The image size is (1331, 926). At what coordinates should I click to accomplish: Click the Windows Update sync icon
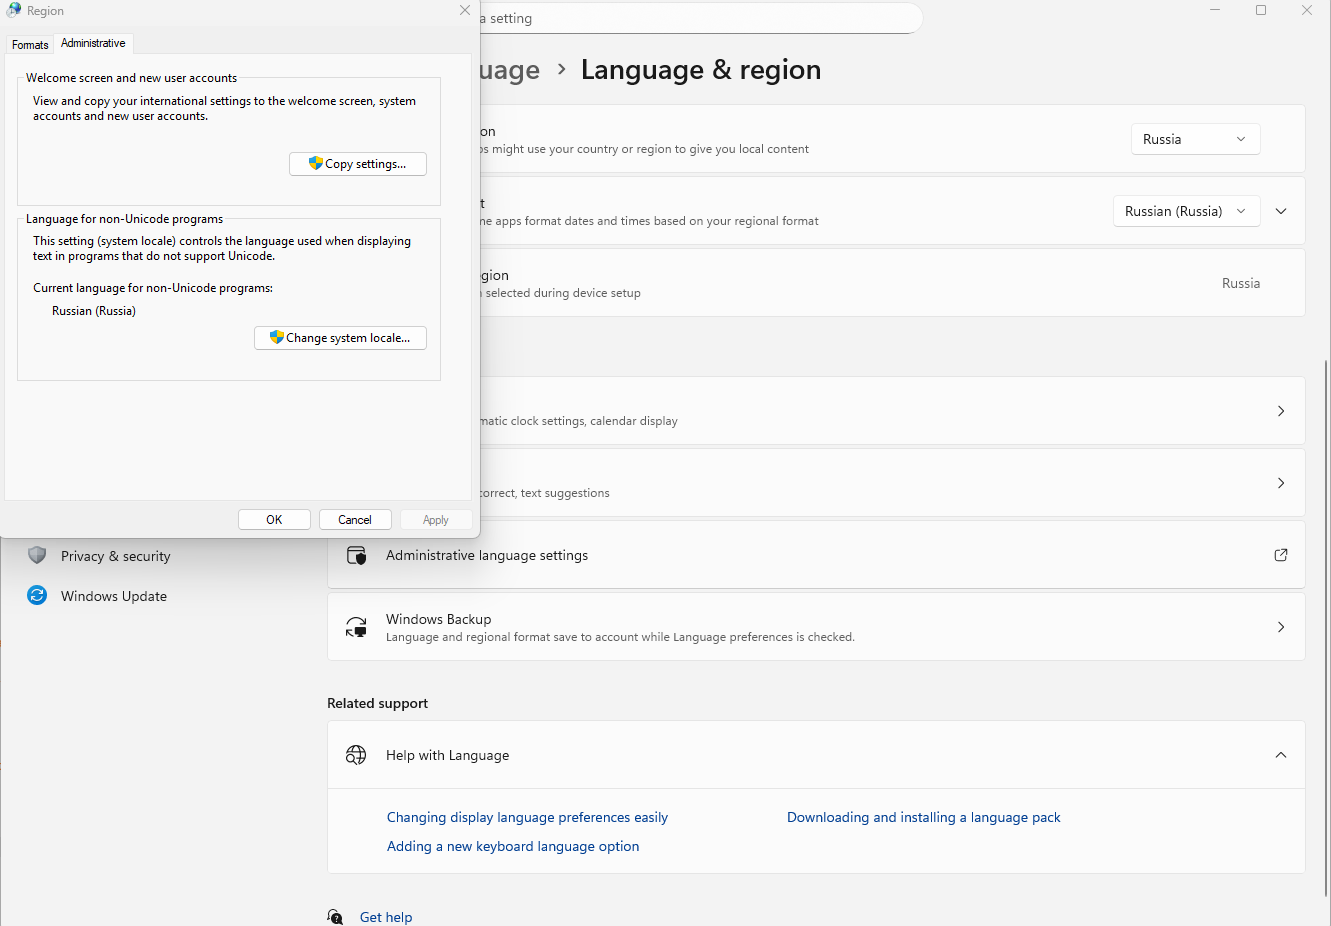[x=37, y=595]
